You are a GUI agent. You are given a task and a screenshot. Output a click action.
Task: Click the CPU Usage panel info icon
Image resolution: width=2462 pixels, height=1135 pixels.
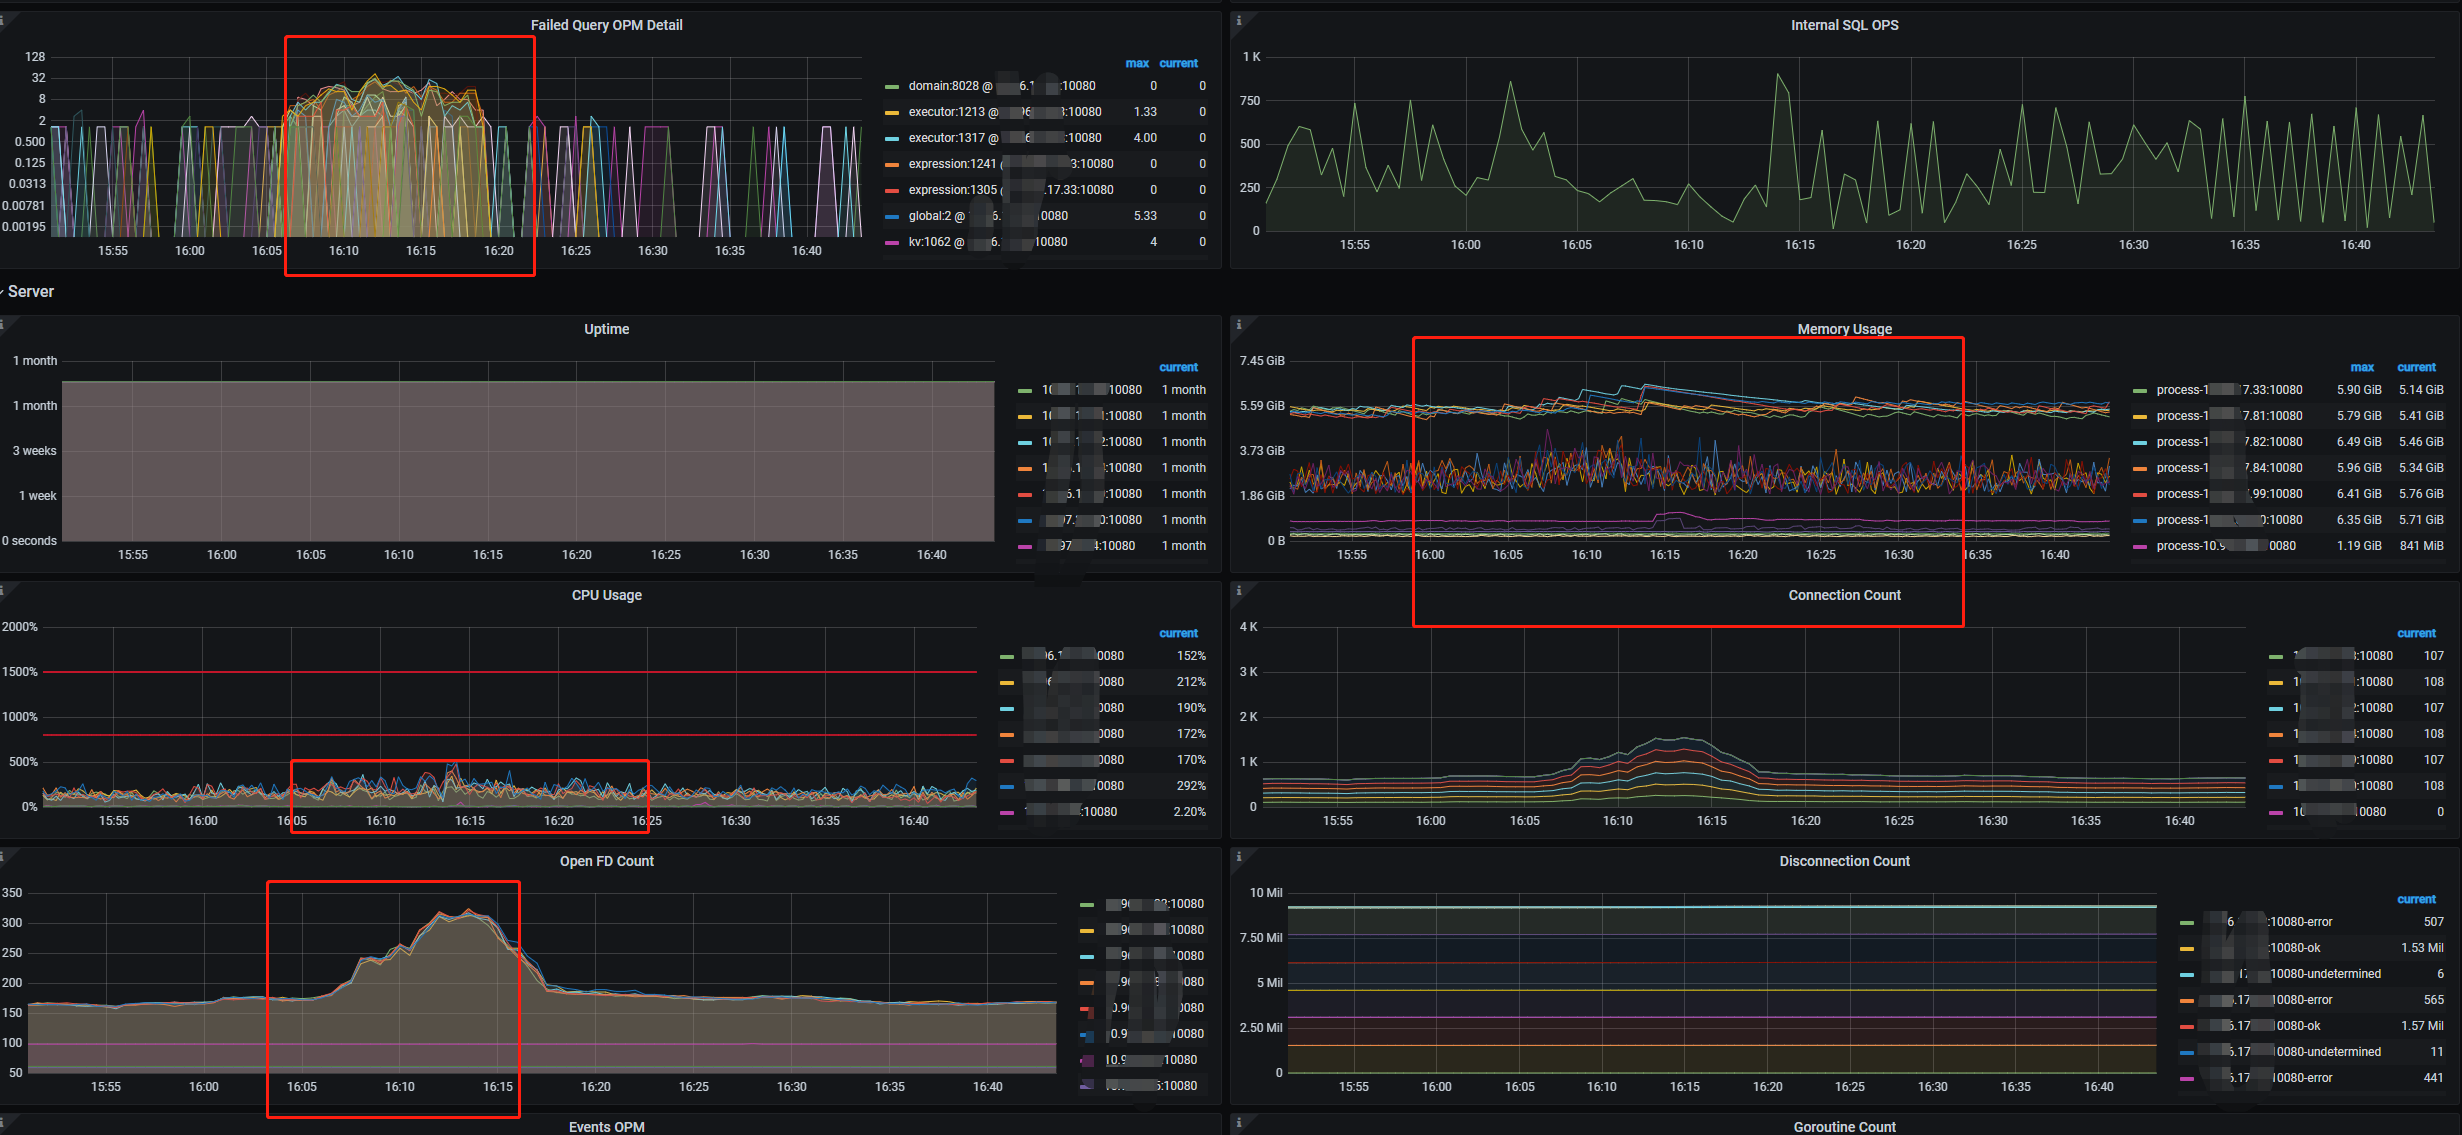(3, 591)
